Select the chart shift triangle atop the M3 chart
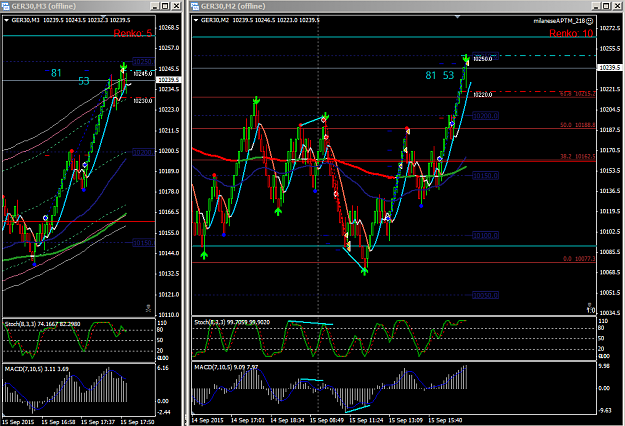Screen dimensions: 625x426 pos(103,17)
